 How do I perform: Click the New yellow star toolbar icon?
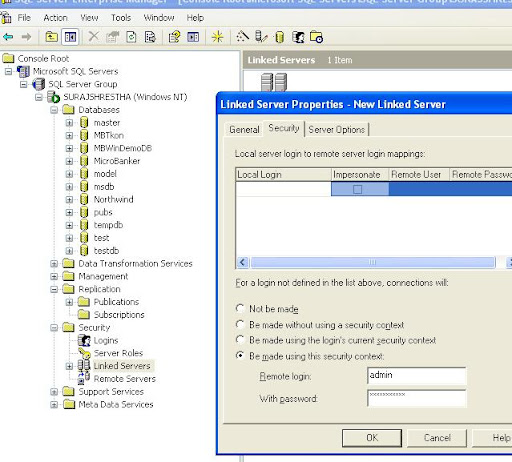tap(217, 37)
